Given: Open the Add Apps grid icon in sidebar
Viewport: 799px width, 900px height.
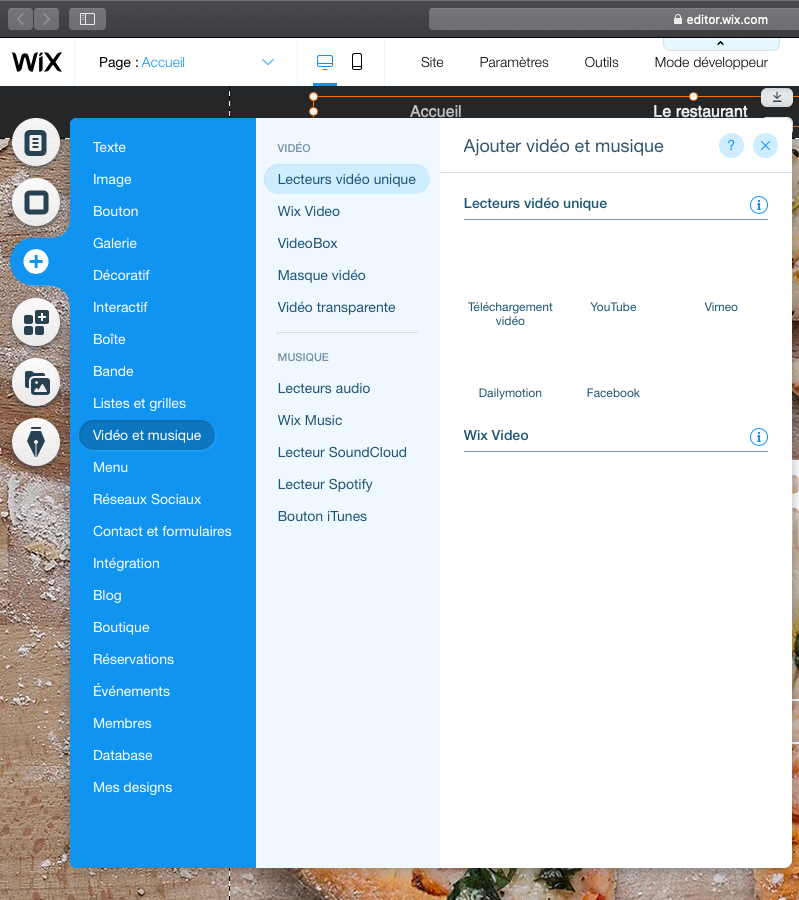Looking at the screenshot, I should pos(36,322).
